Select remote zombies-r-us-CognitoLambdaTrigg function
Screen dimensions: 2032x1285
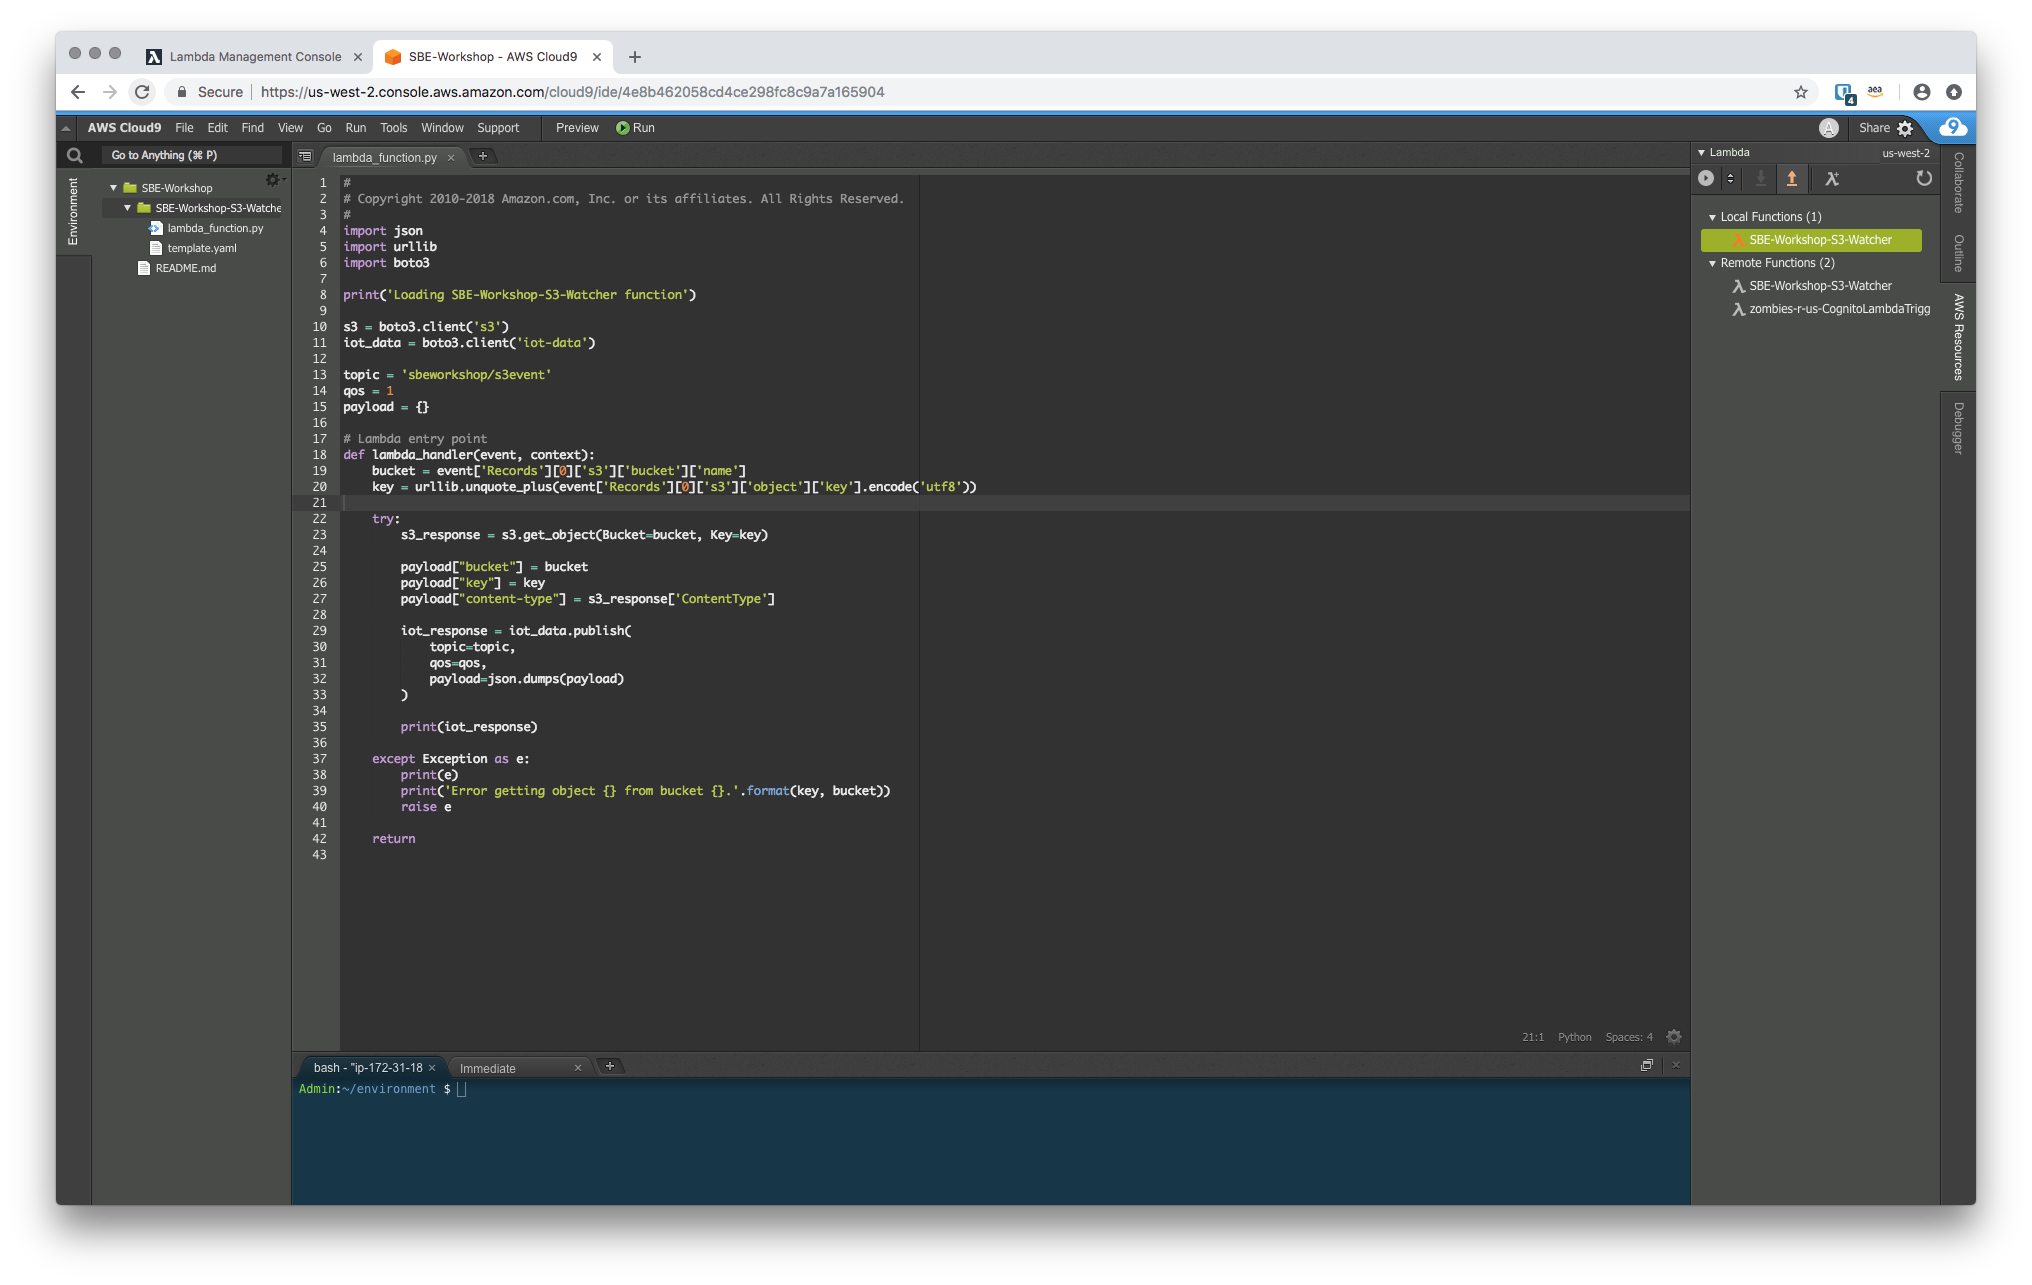point(1839,309)
